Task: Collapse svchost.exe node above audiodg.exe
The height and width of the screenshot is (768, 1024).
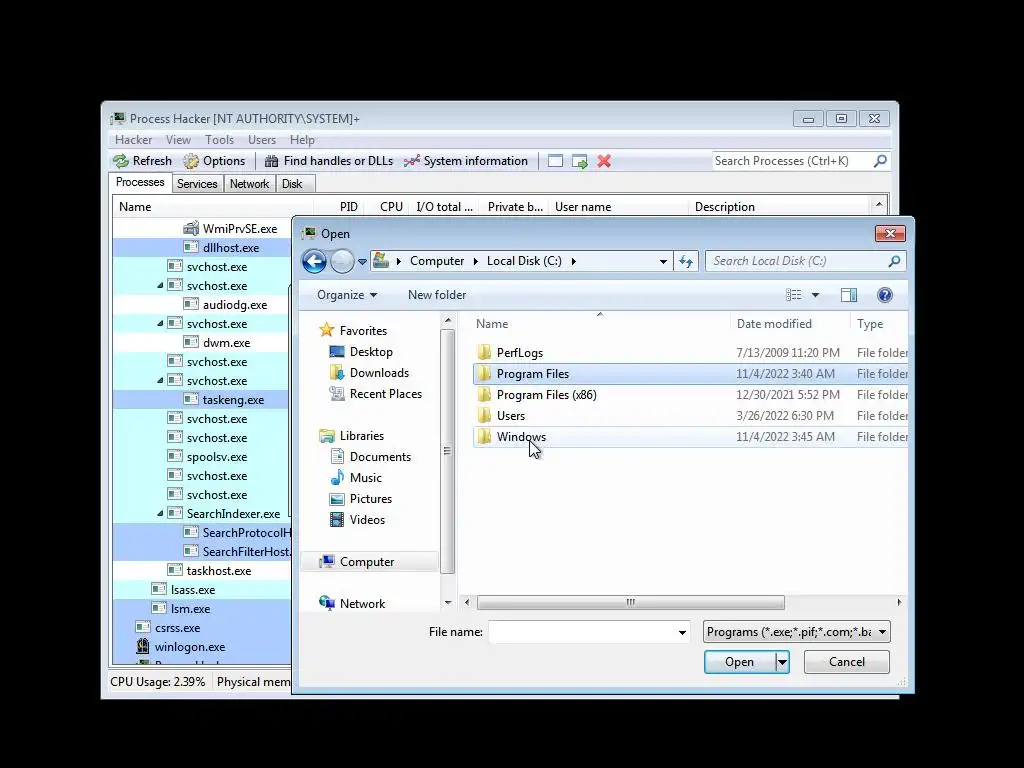Action: point(160,285)
